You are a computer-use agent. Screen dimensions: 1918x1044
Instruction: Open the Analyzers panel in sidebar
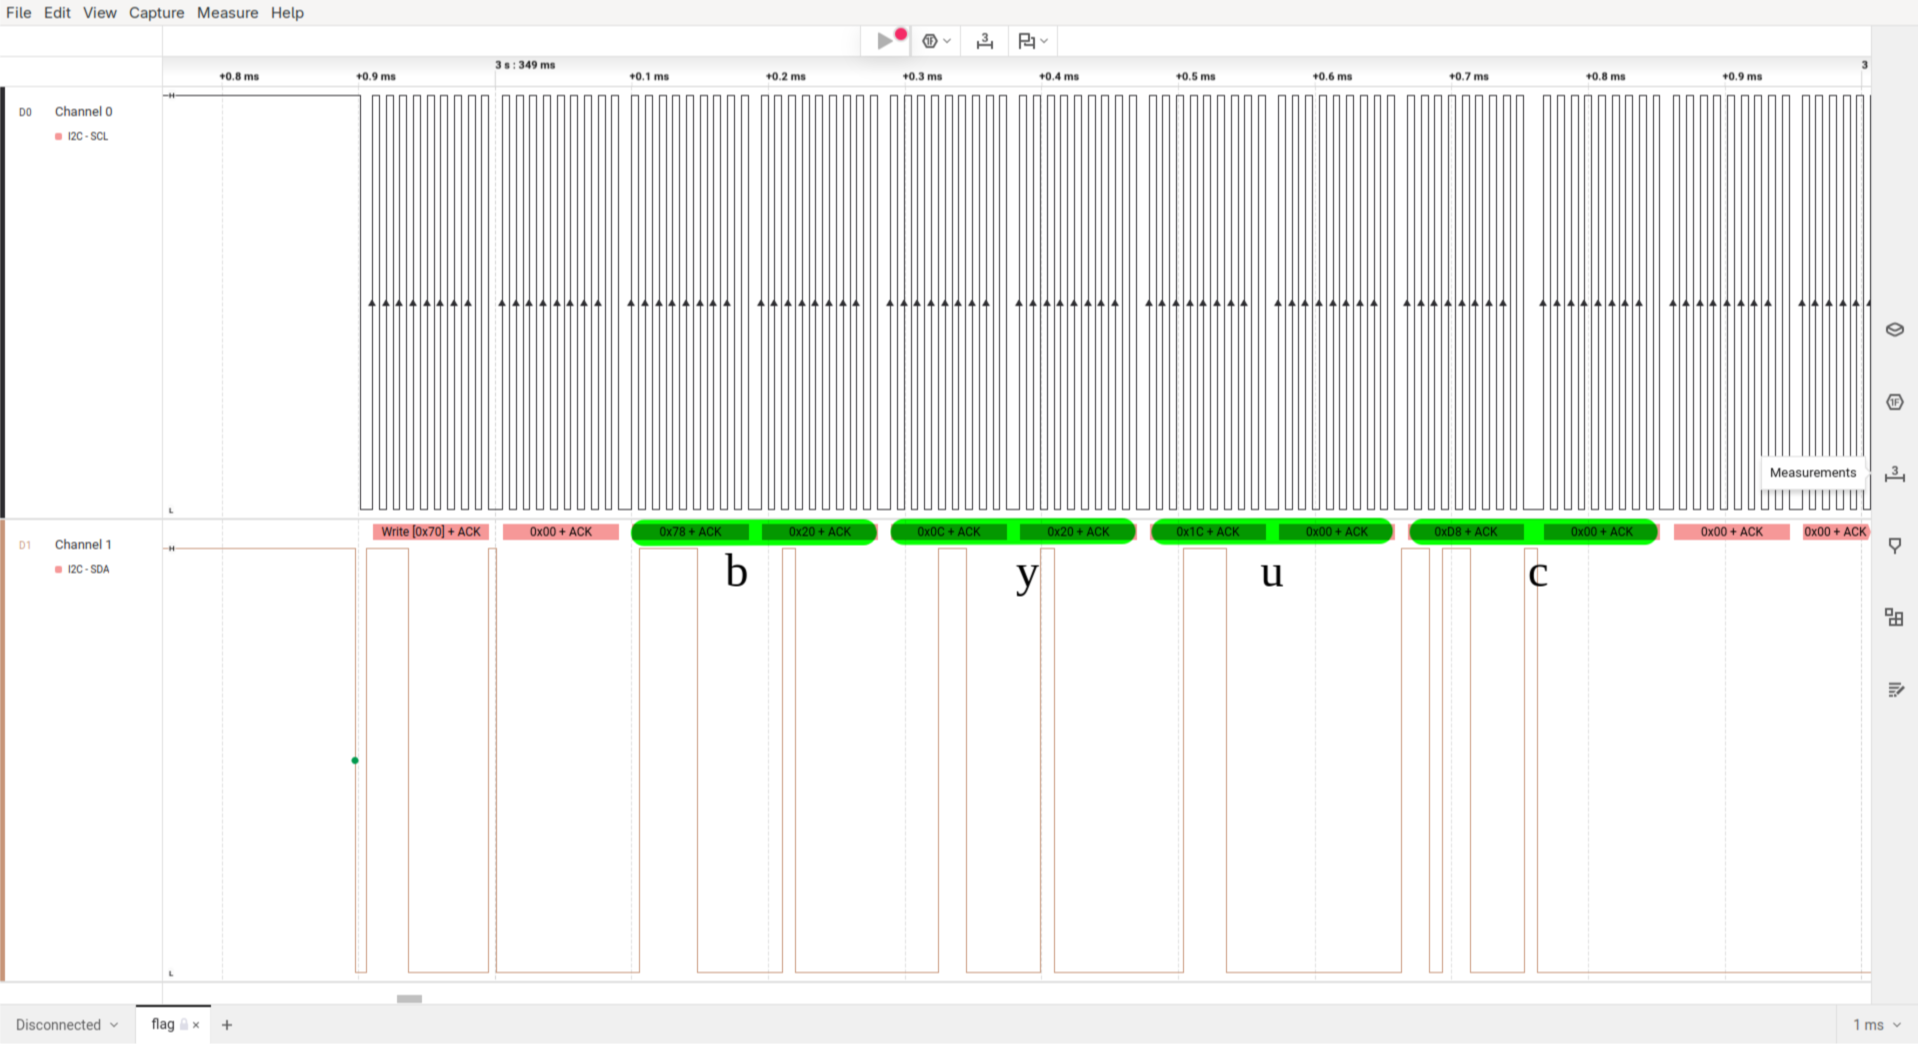point(1894,402)
